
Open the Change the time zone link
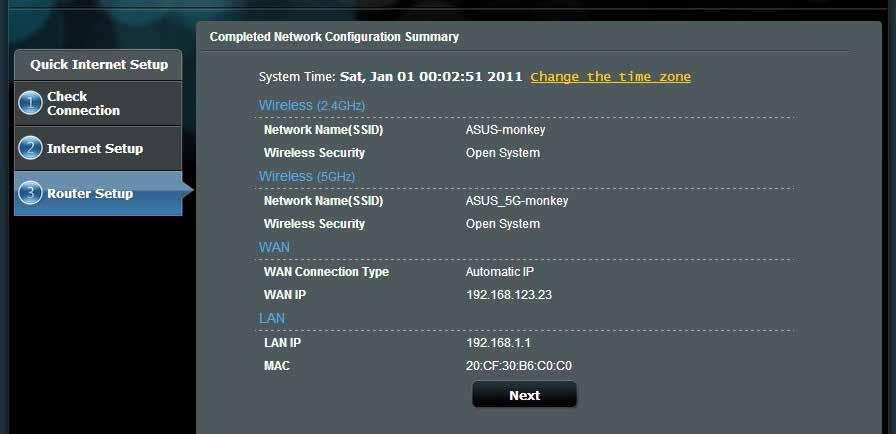click(x=610, y=77)
